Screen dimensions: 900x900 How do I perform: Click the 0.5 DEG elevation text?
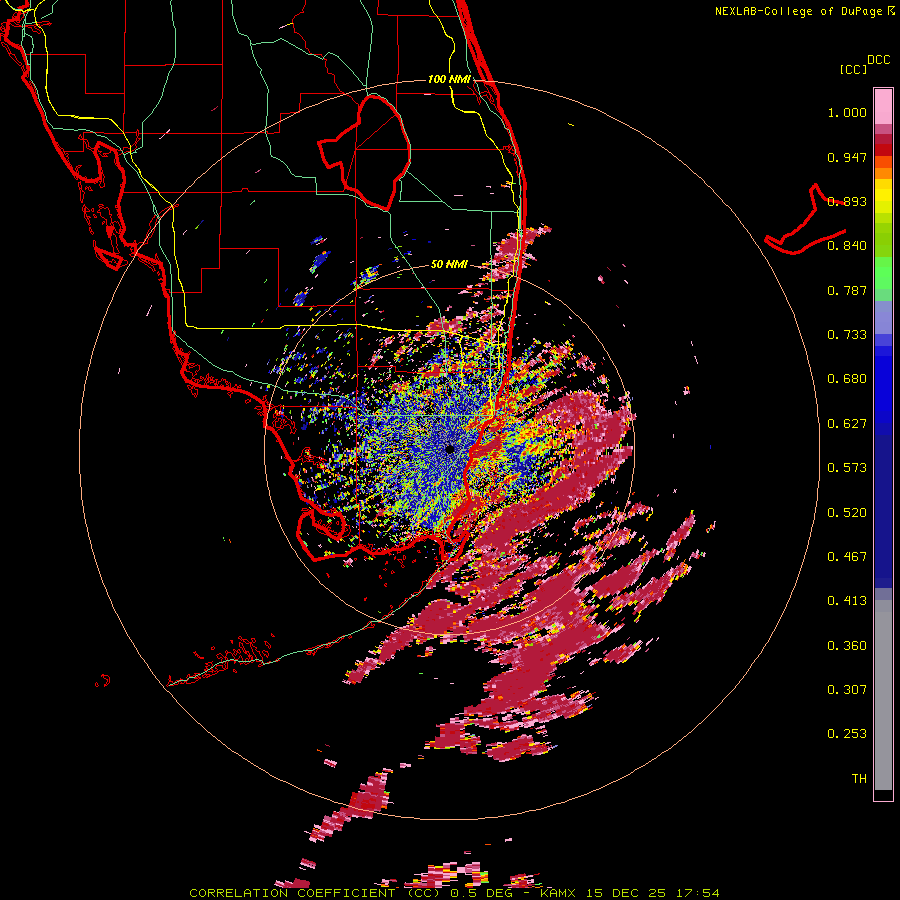coord(481,893)
